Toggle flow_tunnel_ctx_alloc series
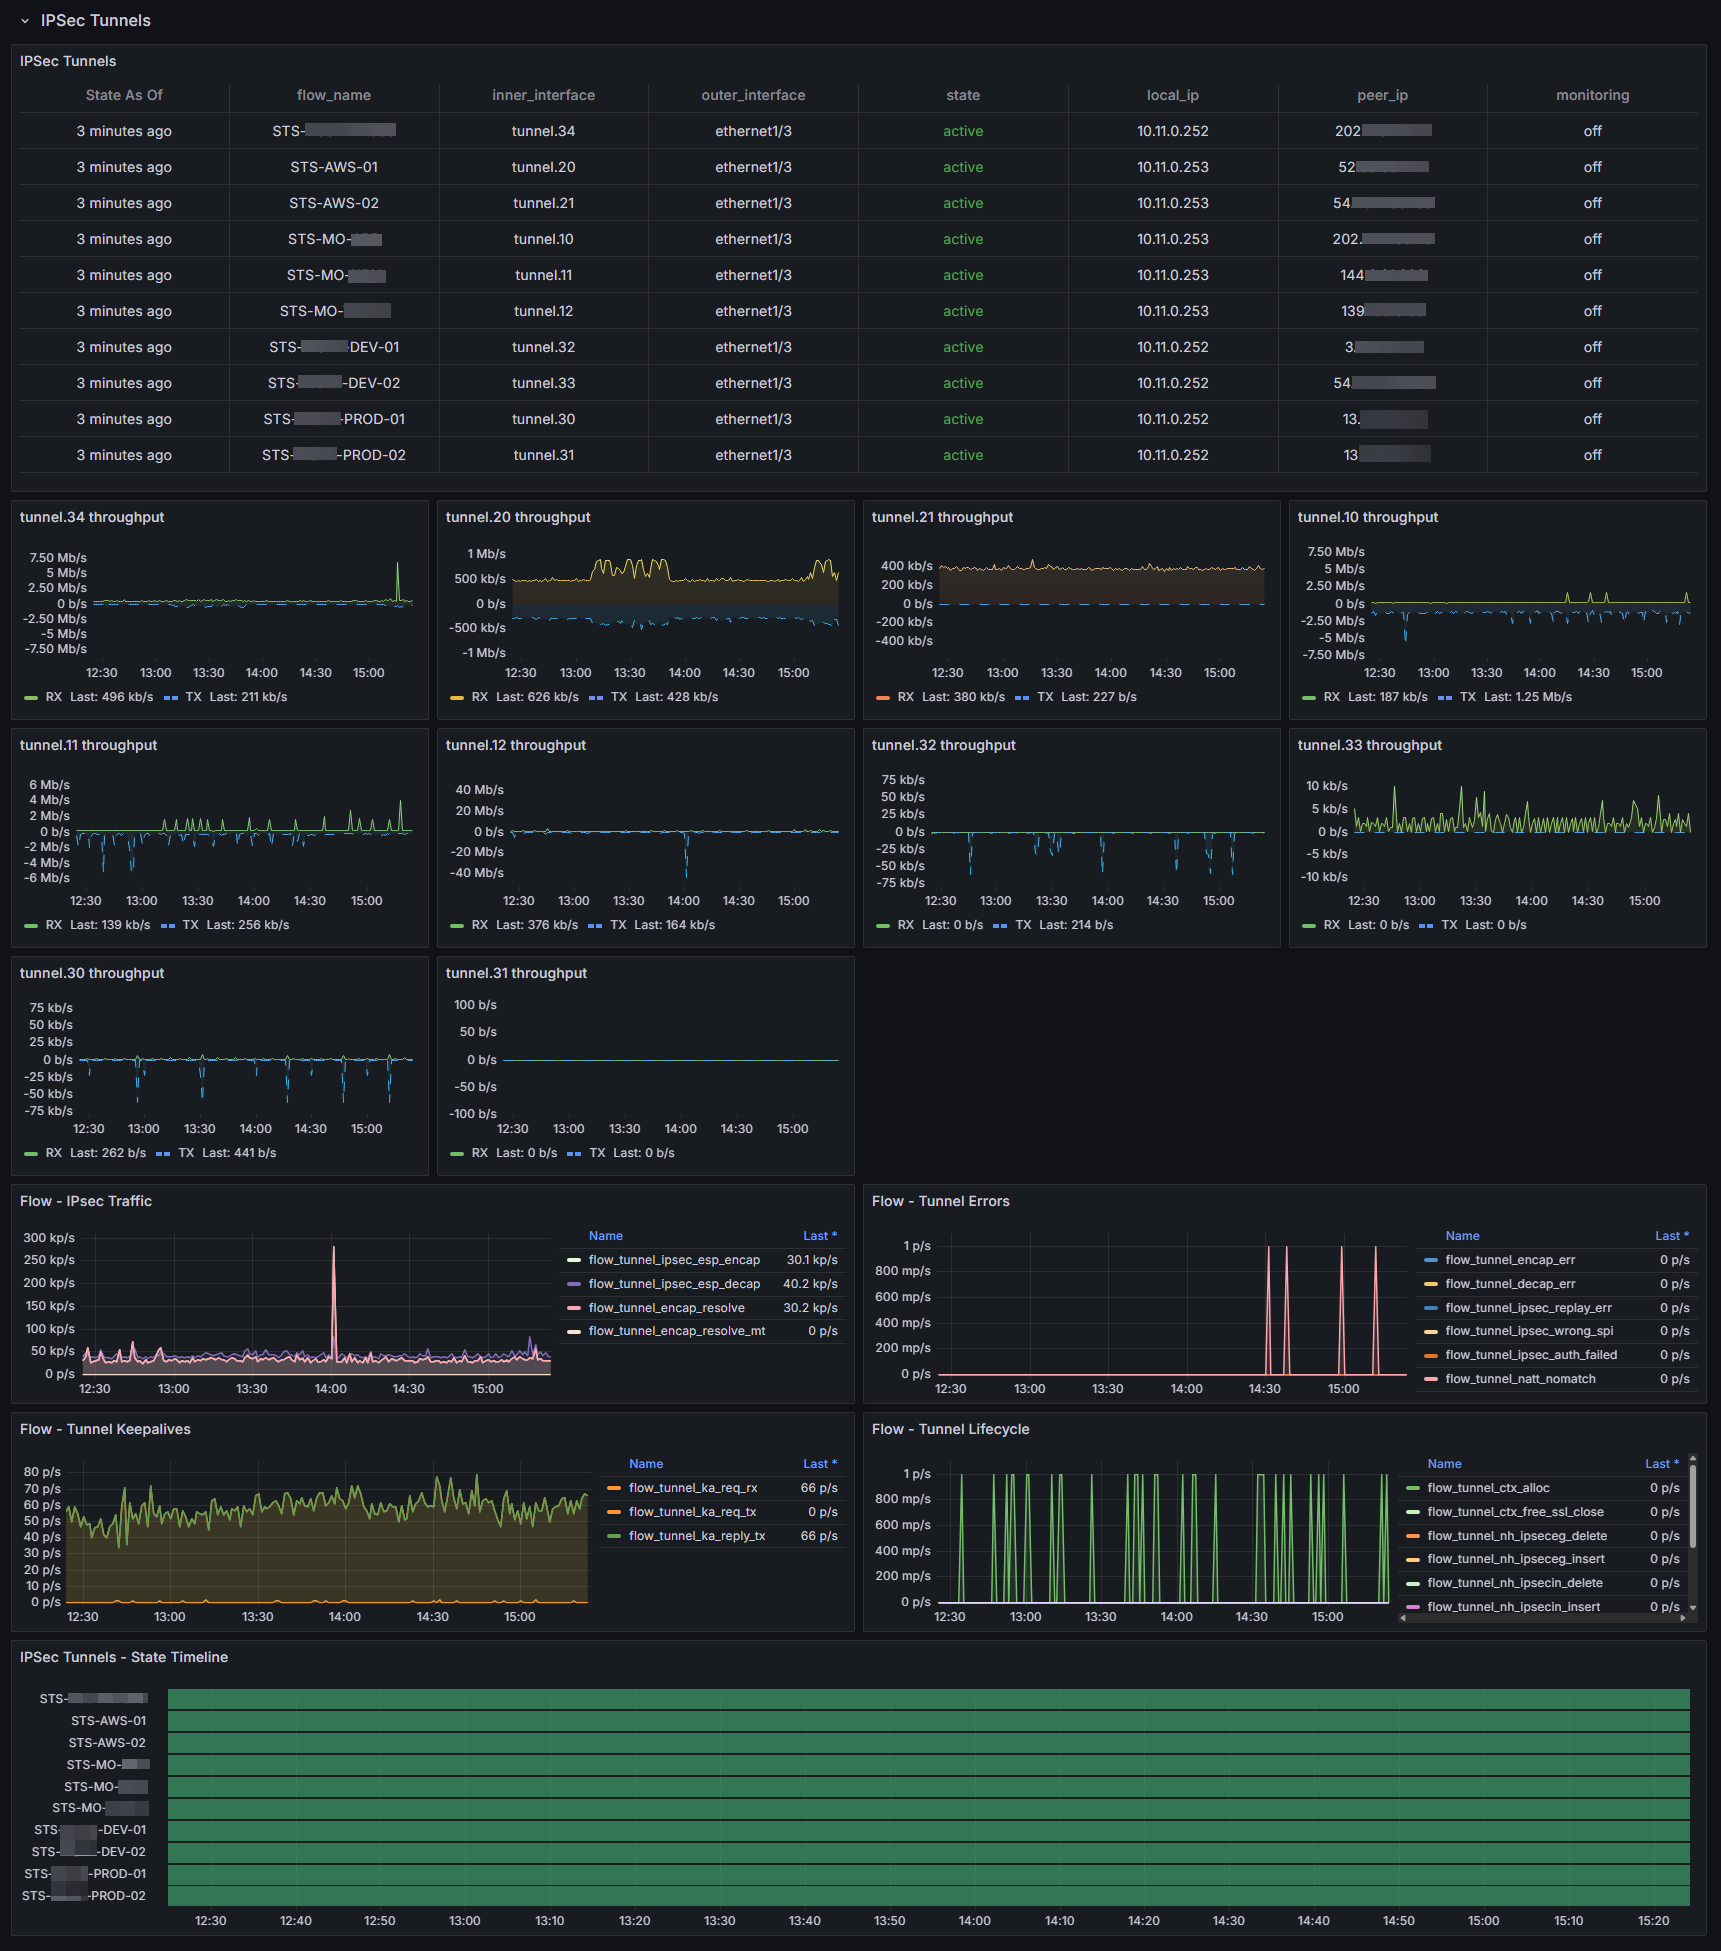 (1488, 1488)
